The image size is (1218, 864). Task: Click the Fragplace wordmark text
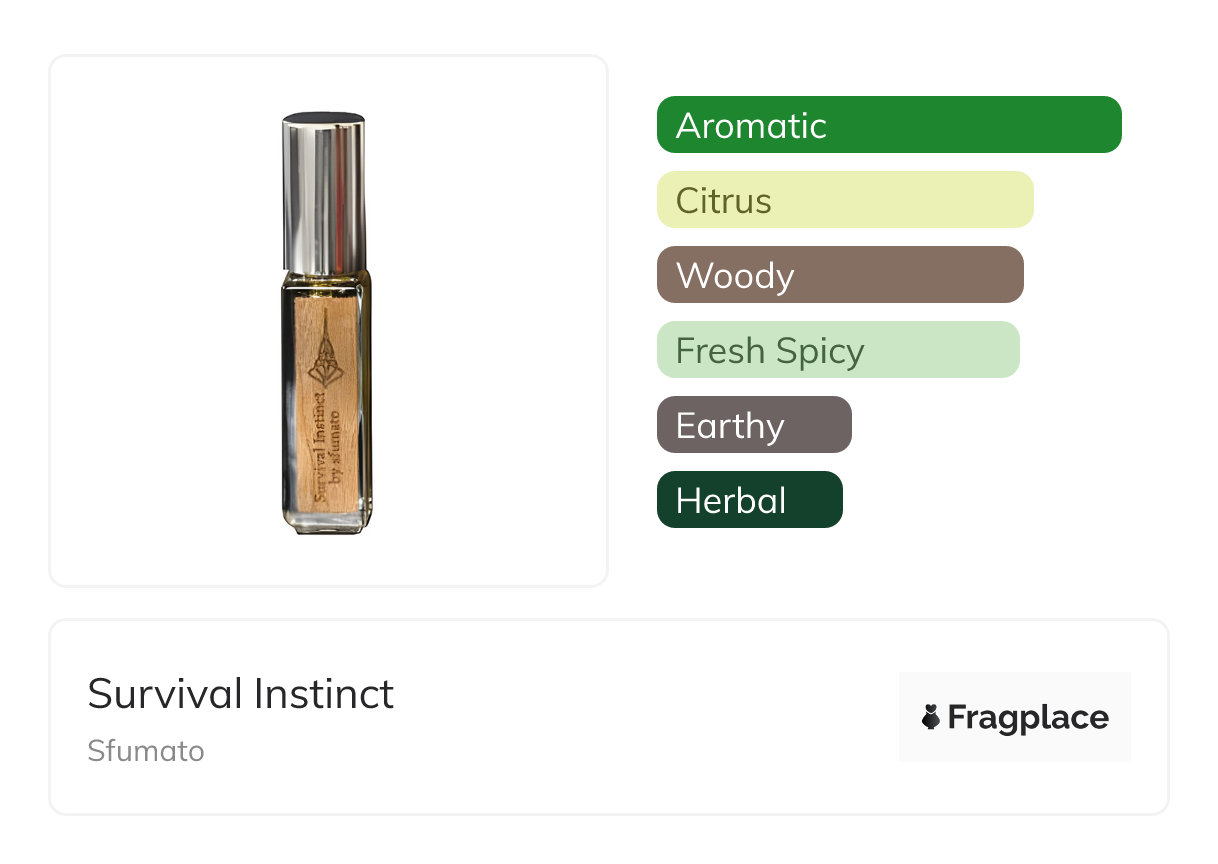(1028, 717)
